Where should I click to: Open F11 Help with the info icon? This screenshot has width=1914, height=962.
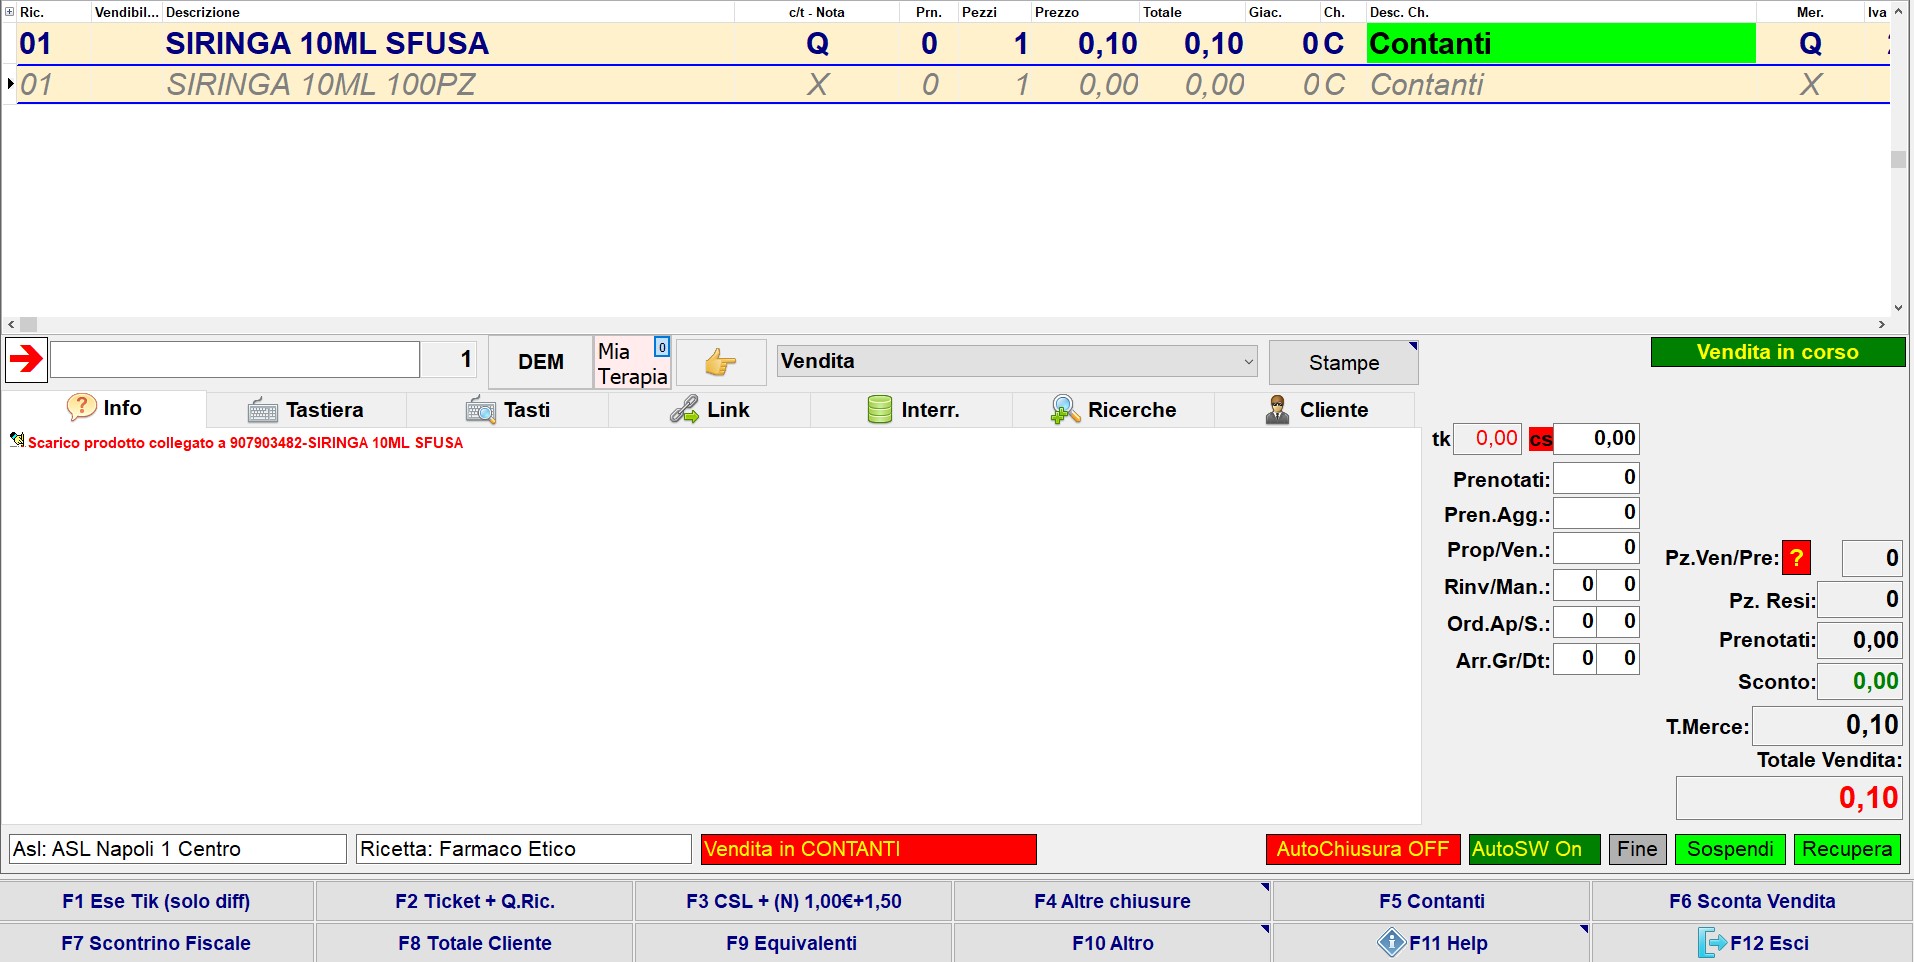(x=1391, y=943)
